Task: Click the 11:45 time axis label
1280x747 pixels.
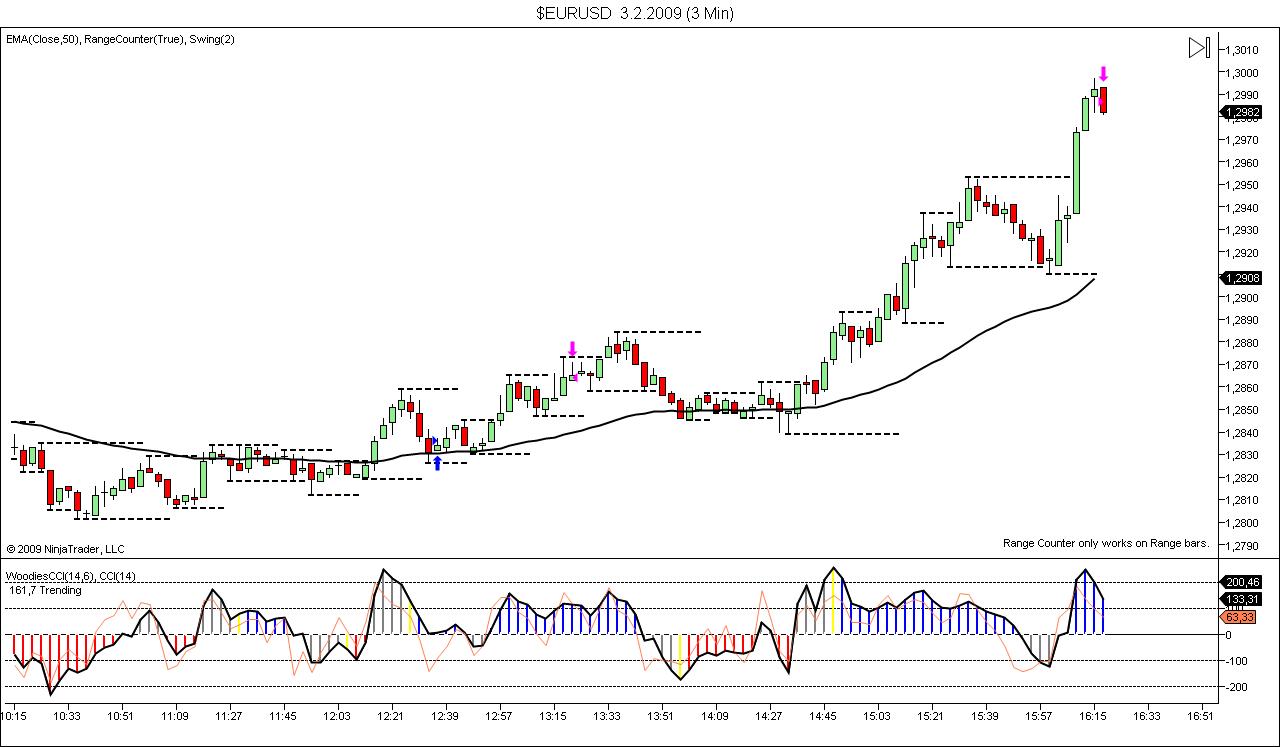Action: point(283,716)
